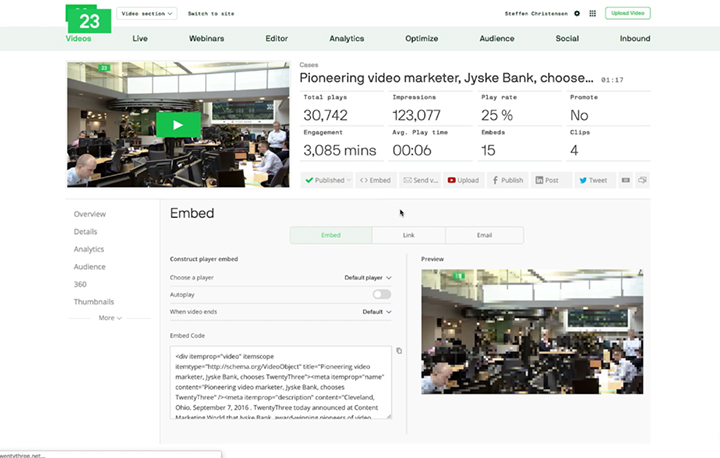The width and height of the screenshot is (720, 458).
Task: Click the Steffen Christensen user name
Action: click(x=536, y=14)
